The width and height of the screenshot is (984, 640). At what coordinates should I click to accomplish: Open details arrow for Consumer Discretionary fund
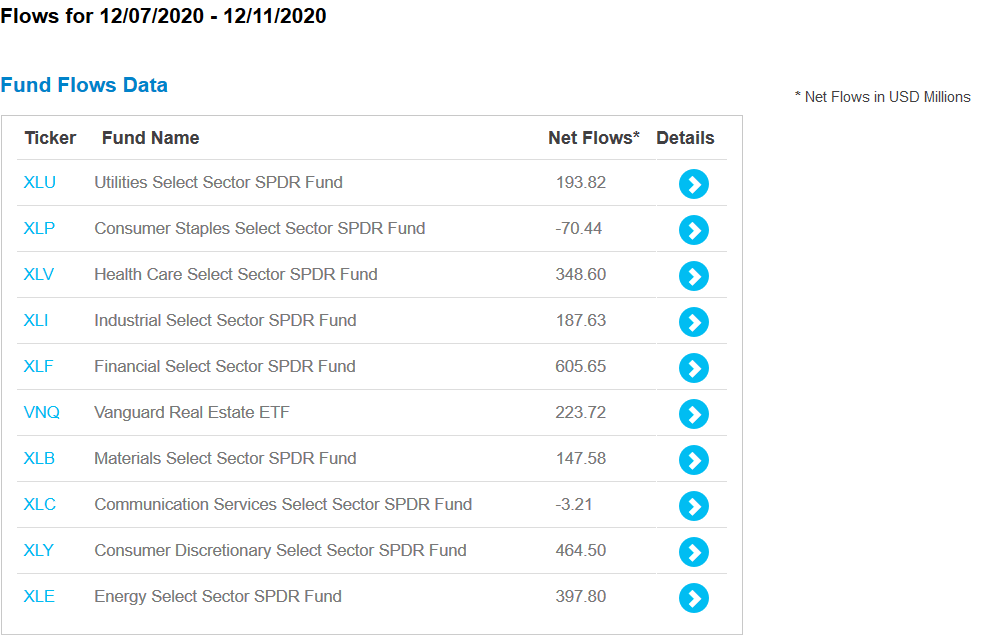tap(693, 552)
